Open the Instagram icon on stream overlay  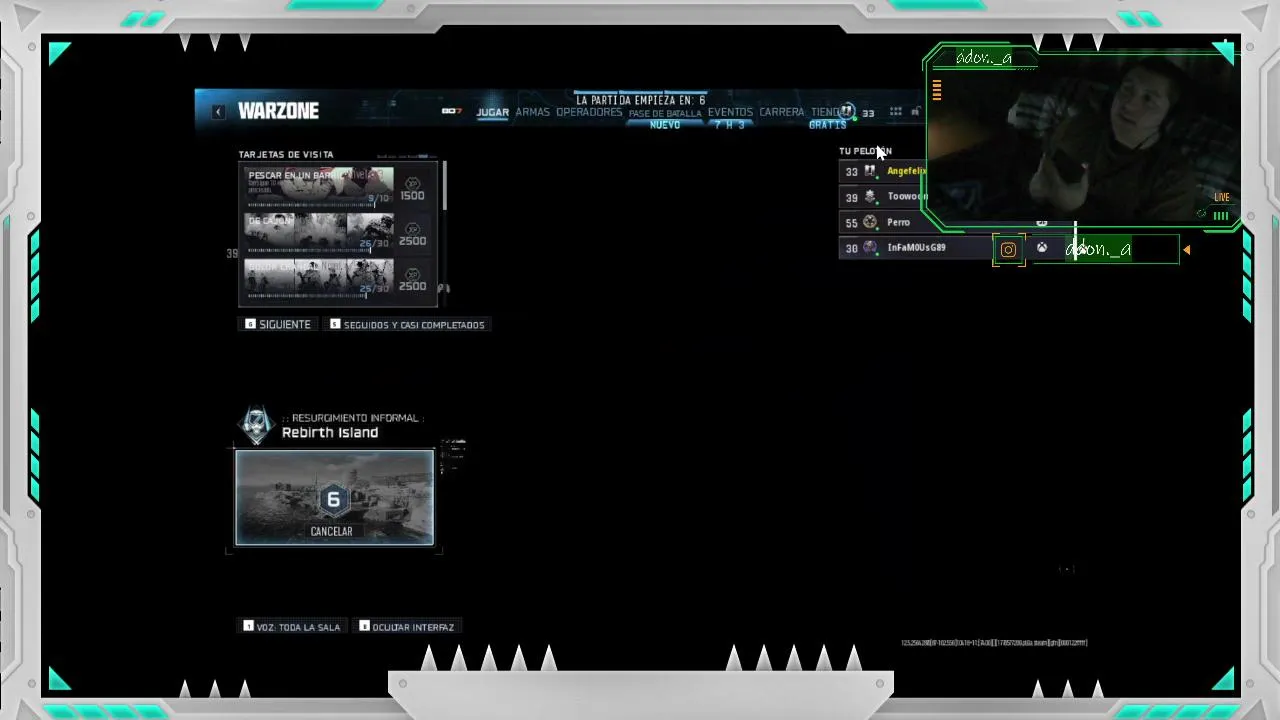tap(1008, 250)
